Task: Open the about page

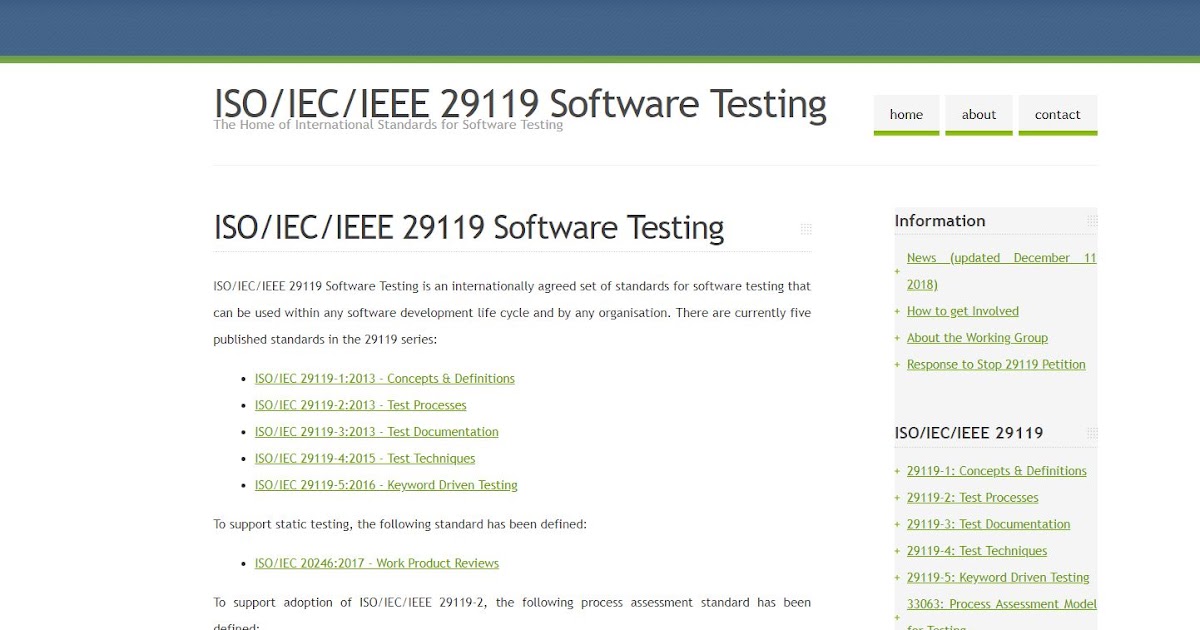Action: point(978,114)
